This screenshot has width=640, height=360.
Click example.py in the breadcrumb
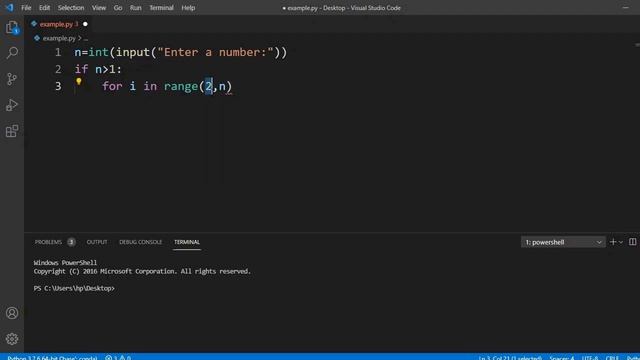point(59,38)
